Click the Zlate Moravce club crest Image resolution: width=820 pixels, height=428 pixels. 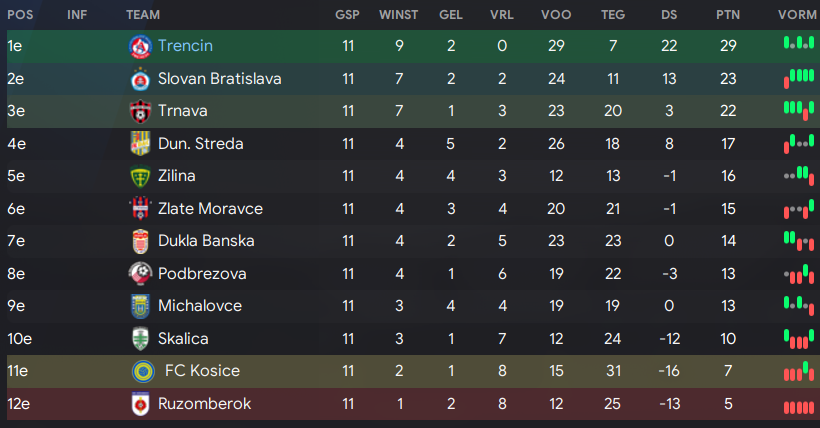[140, 208]
